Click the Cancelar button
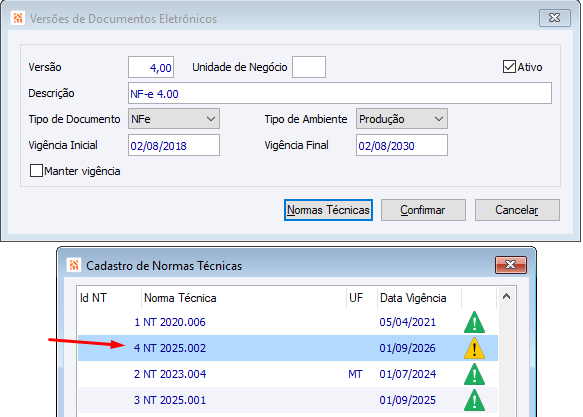 click(517, 210)
